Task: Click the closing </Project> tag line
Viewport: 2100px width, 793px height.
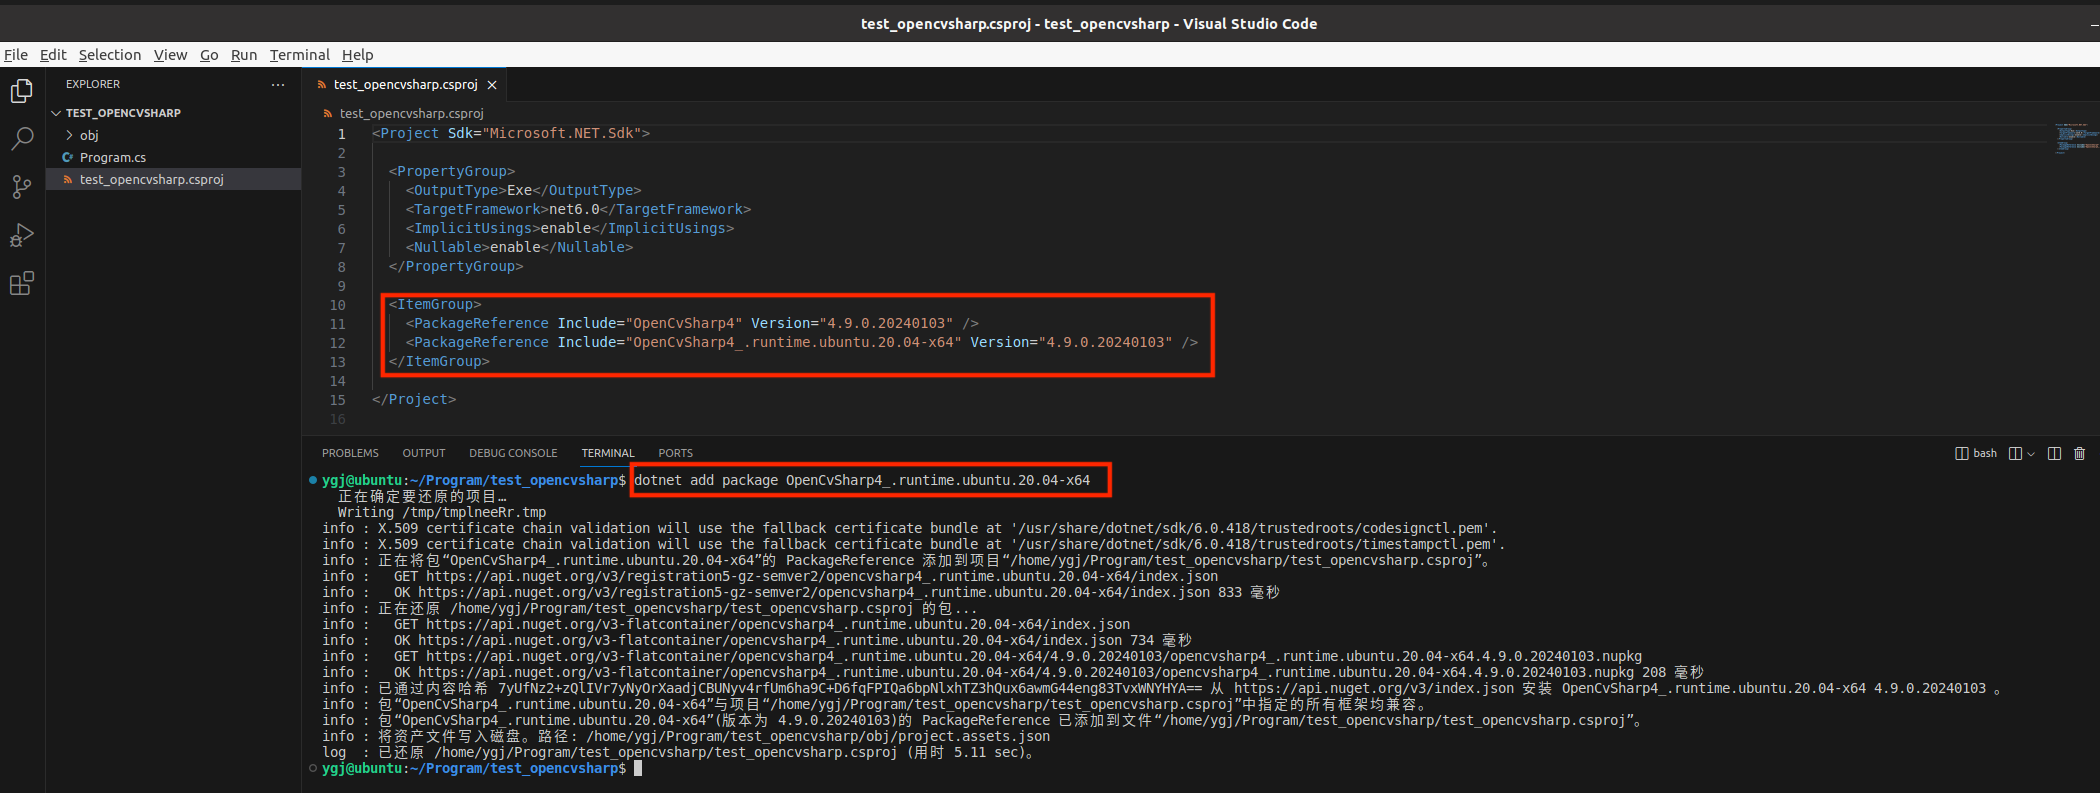Action: point(414,400)
